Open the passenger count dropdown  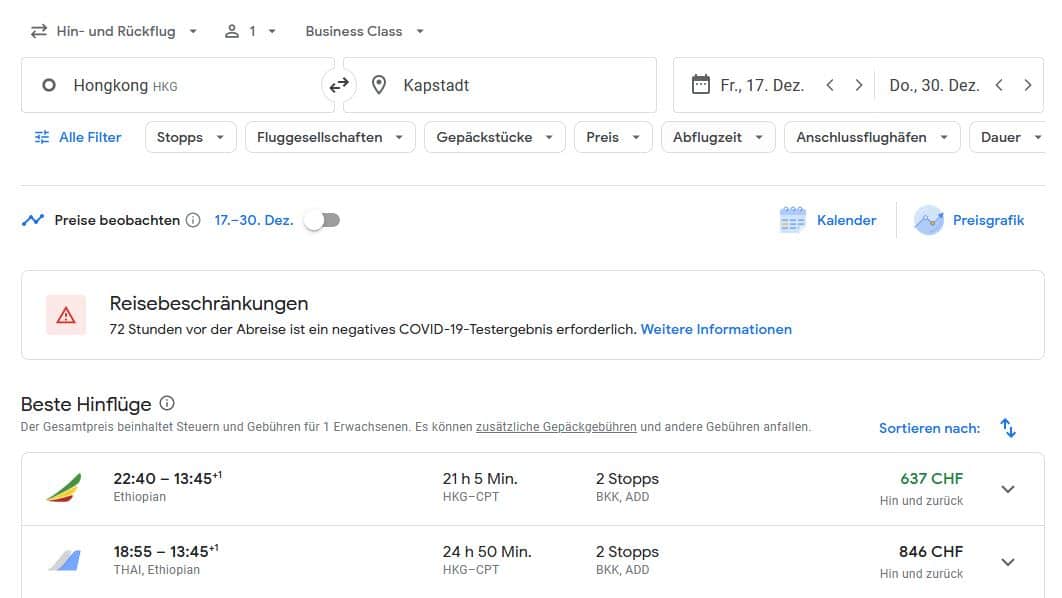[x=250, y=31]
